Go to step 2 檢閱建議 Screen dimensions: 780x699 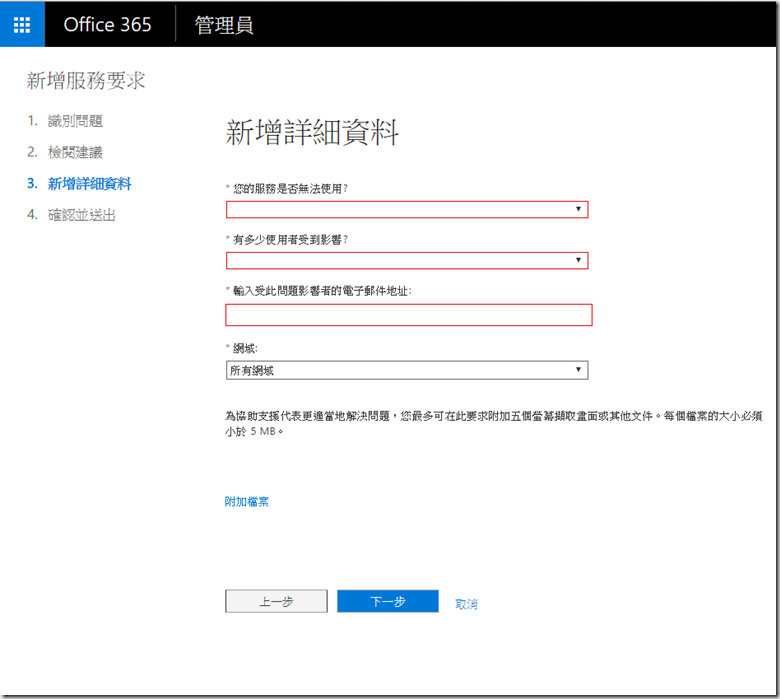click(75, 152)
